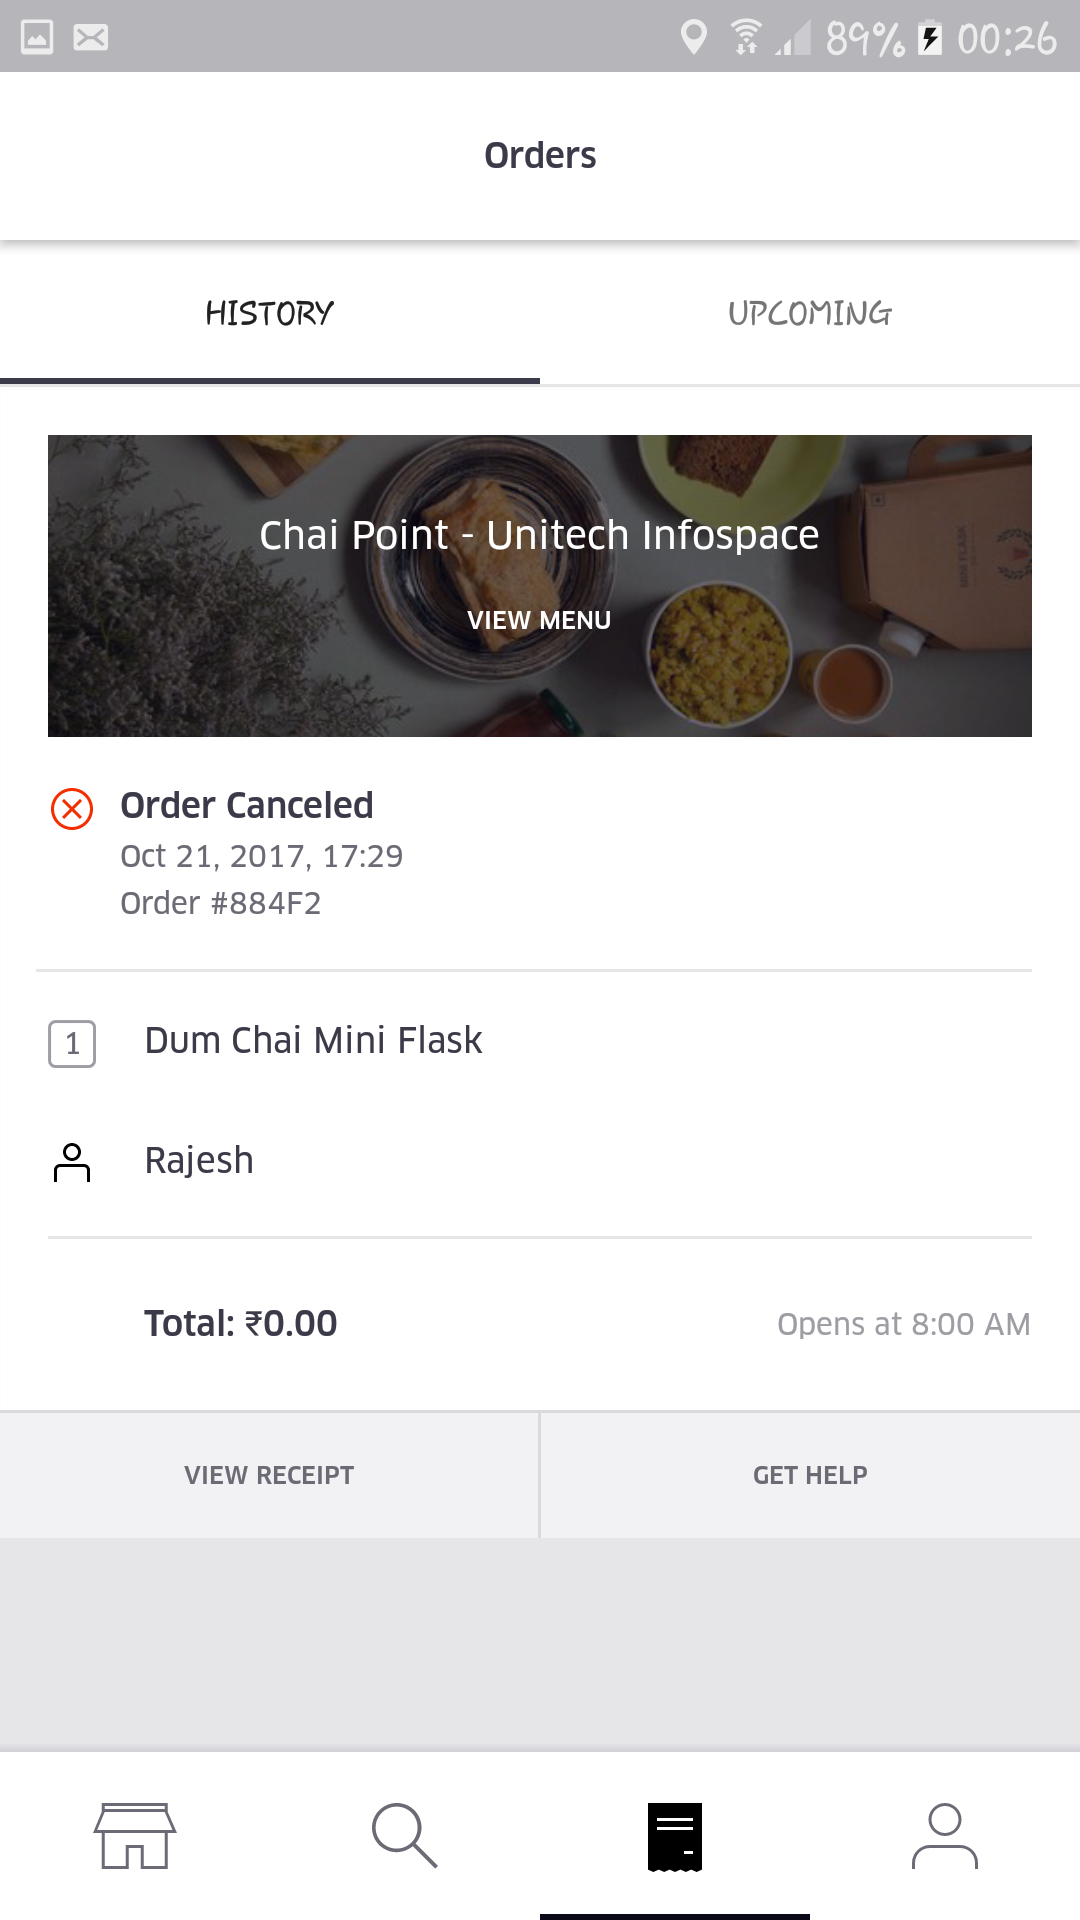Select the orders receipt tab icon
Screen dimensions: 1080x1920
675,1836
